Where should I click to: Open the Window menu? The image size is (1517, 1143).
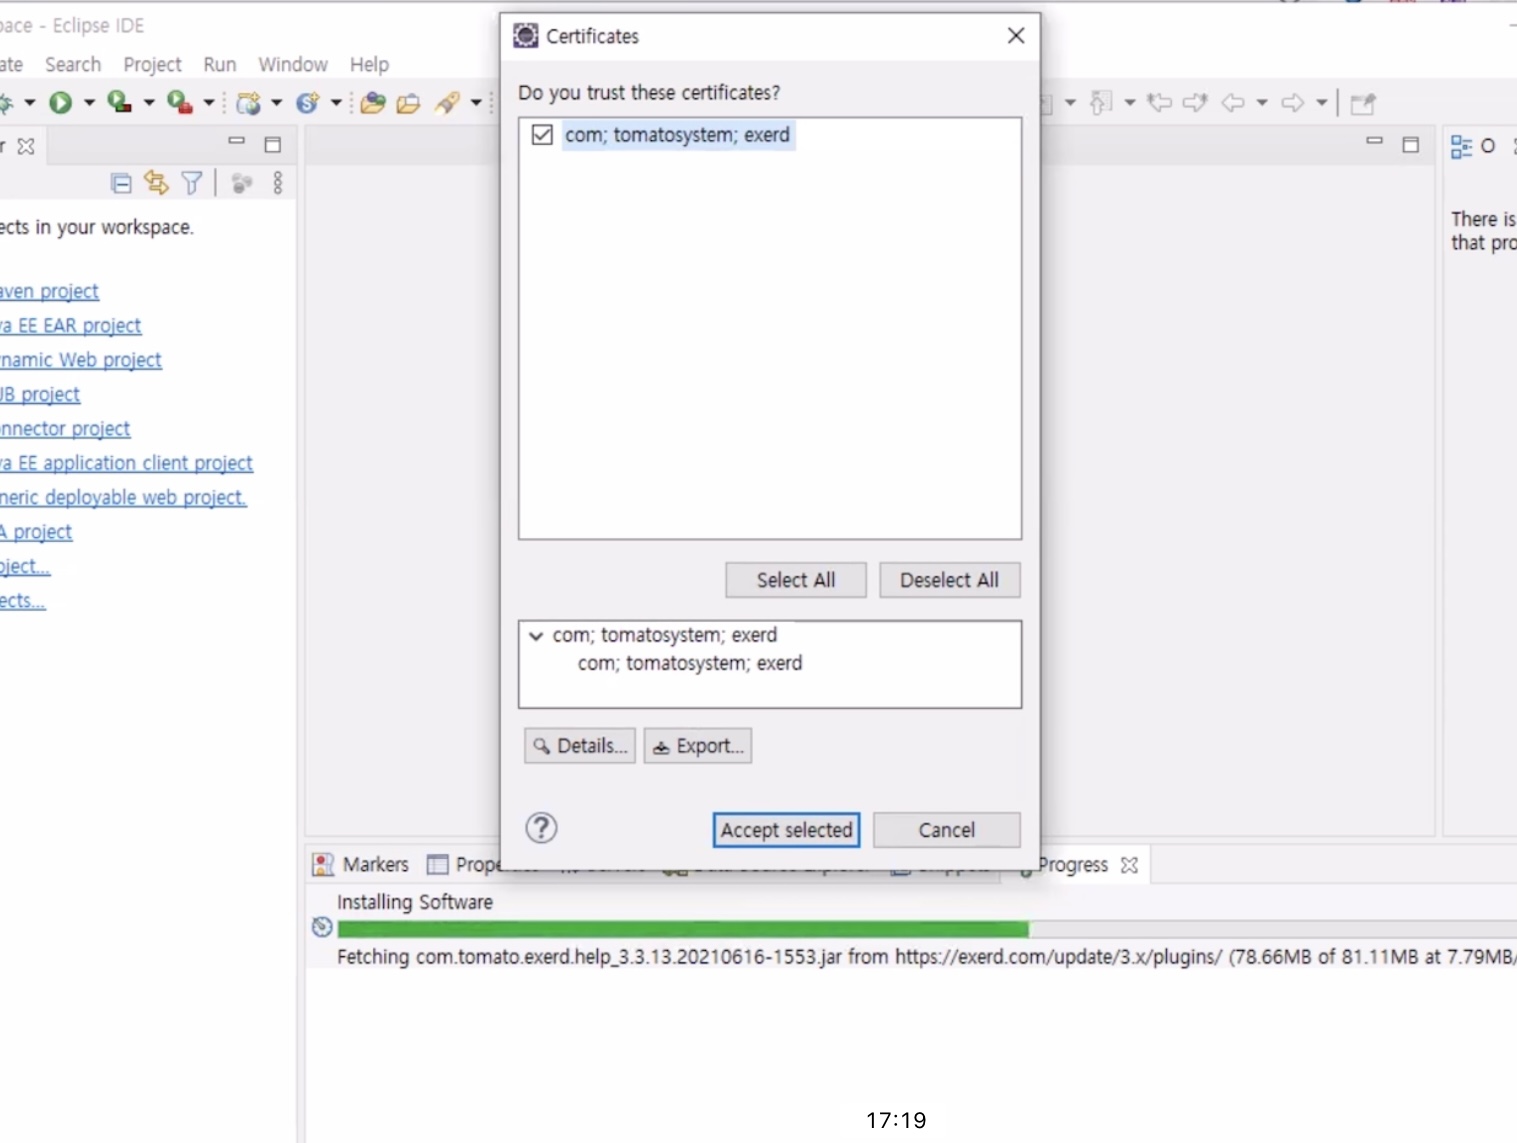click(293, 64)
